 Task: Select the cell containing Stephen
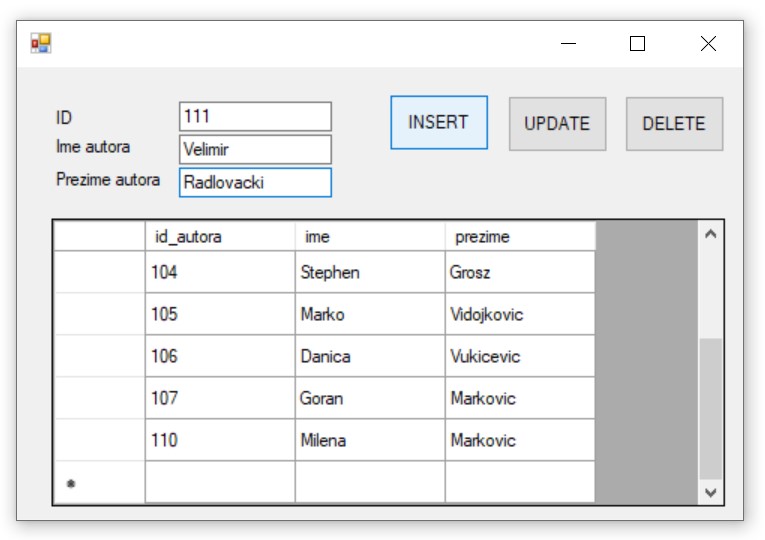point(370,272)
